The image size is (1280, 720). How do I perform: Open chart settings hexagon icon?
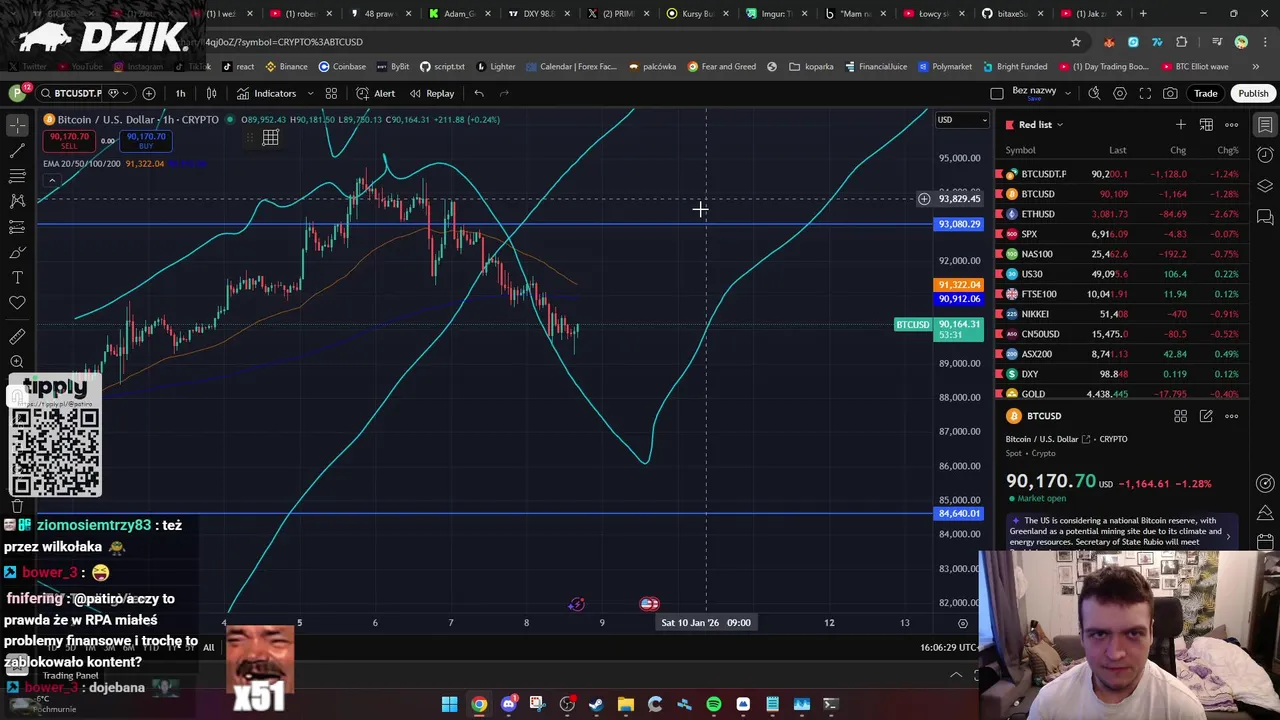click(1120, 93)
